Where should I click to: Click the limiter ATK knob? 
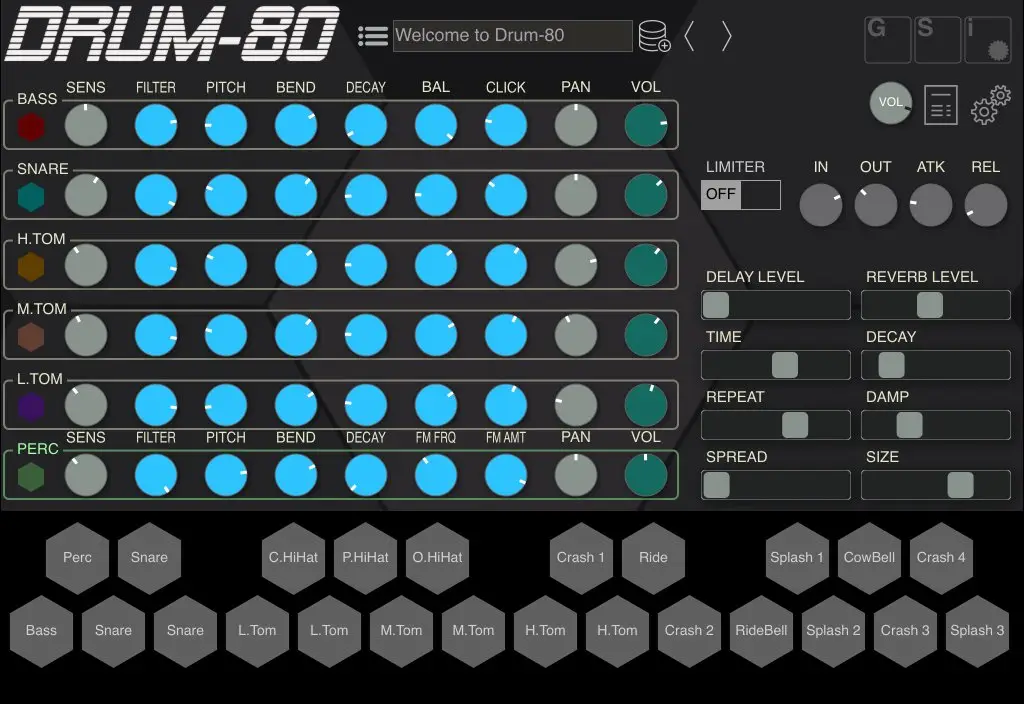[x=931, y=205]
